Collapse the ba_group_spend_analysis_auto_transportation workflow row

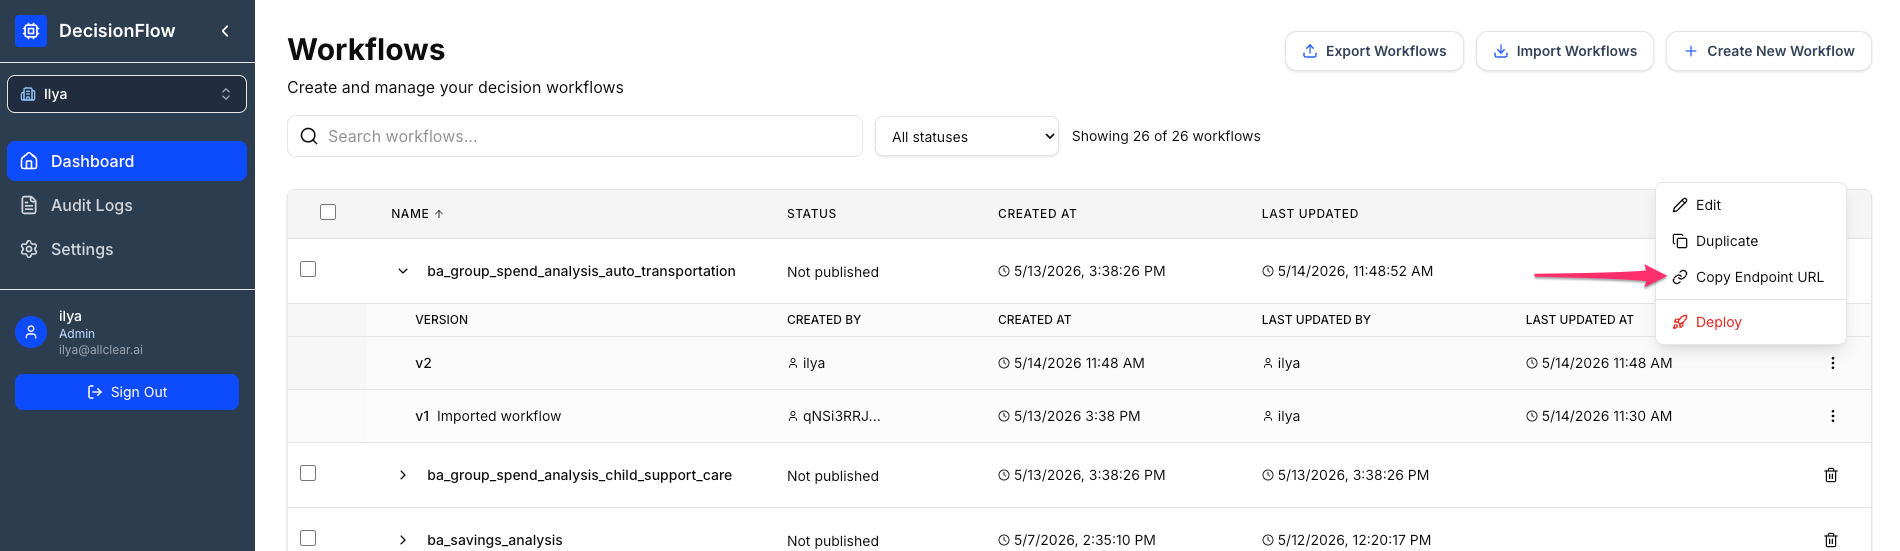[403, 271]
